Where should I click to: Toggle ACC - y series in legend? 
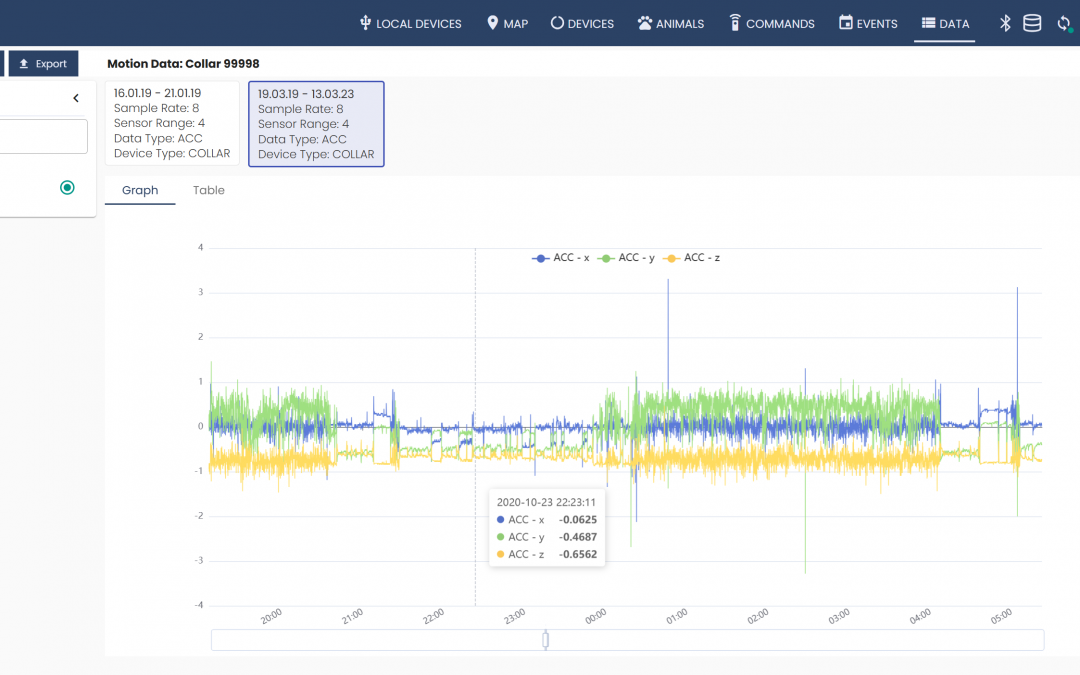pyautogui.click(x=626, y=258)
